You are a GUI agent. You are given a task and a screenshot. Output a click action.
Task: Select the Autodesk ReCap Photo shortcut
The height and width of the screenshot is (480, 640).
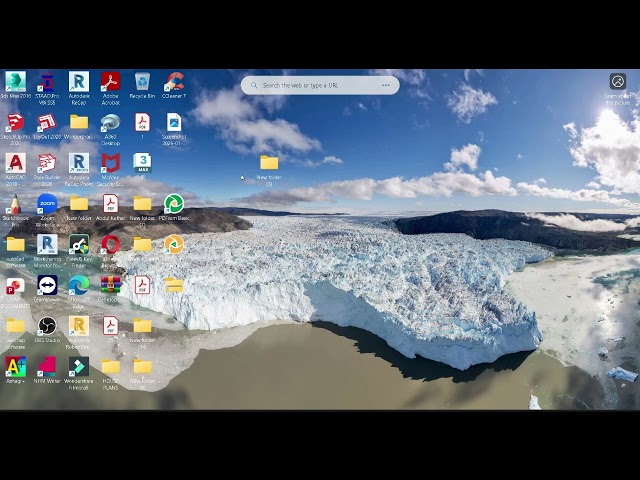click(x=79, y=163)
